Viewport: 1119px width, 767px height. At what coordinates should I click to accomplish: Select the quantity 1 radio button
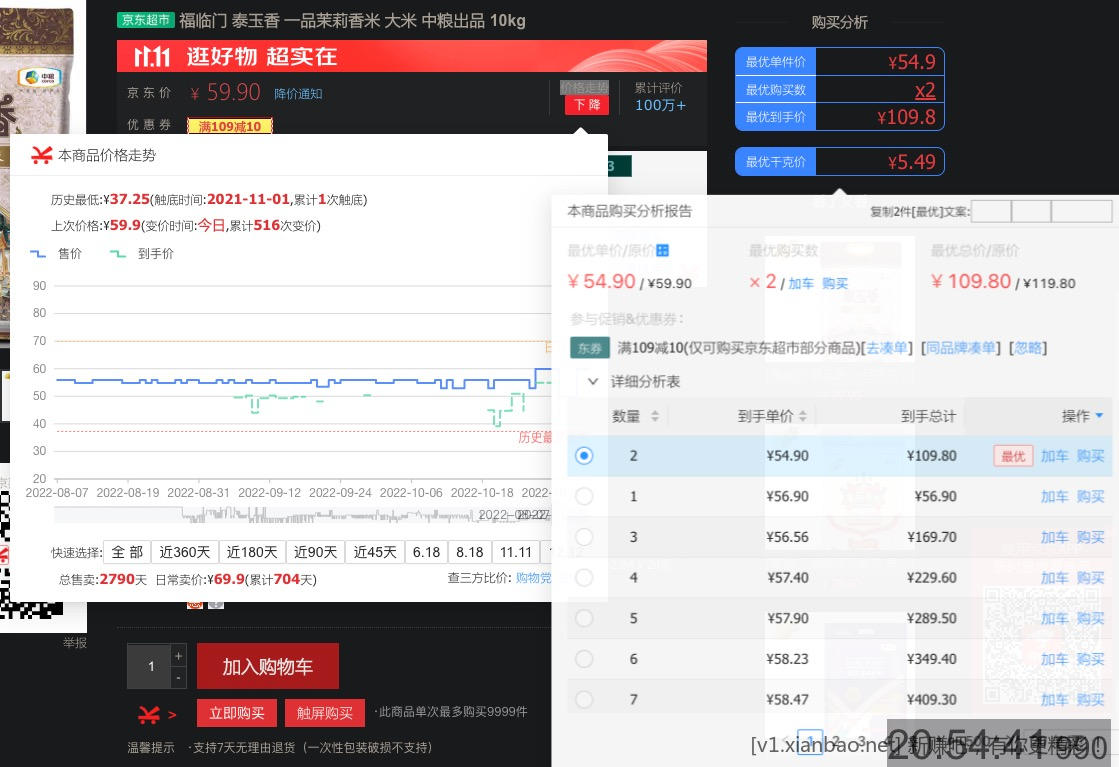click(584, 496)
